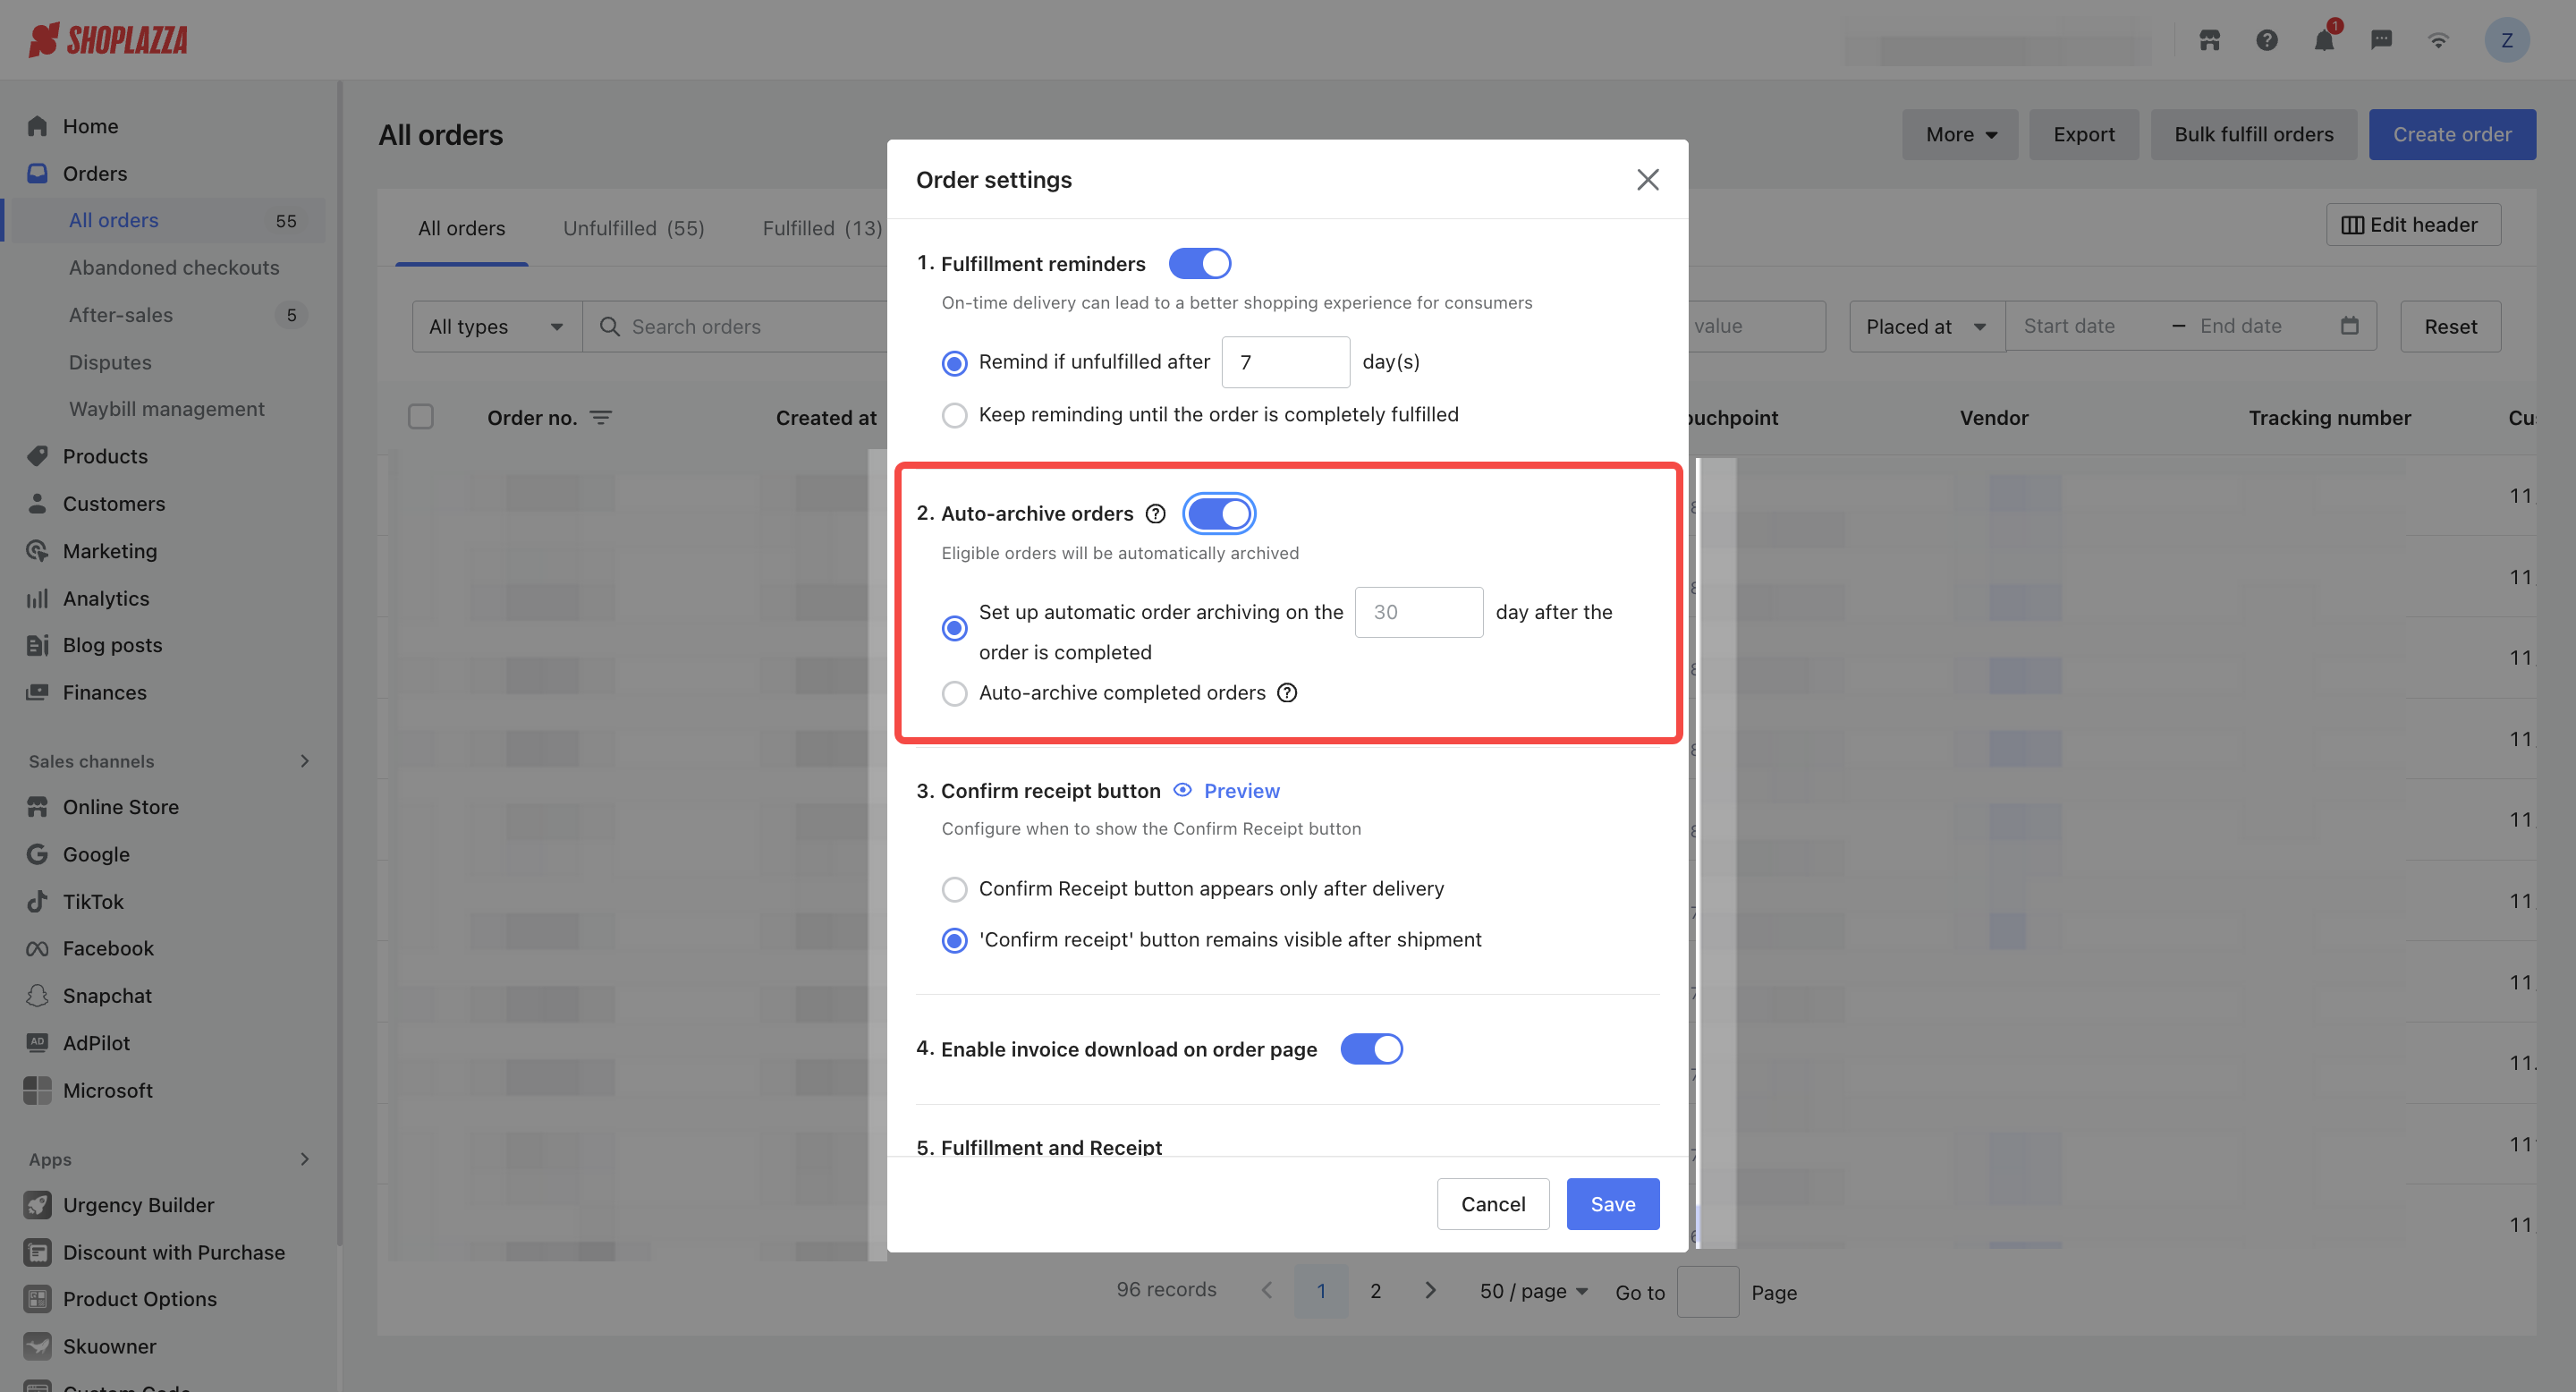Click Create order button
Screen dimensions: 2576x1392
(2451, 134)
